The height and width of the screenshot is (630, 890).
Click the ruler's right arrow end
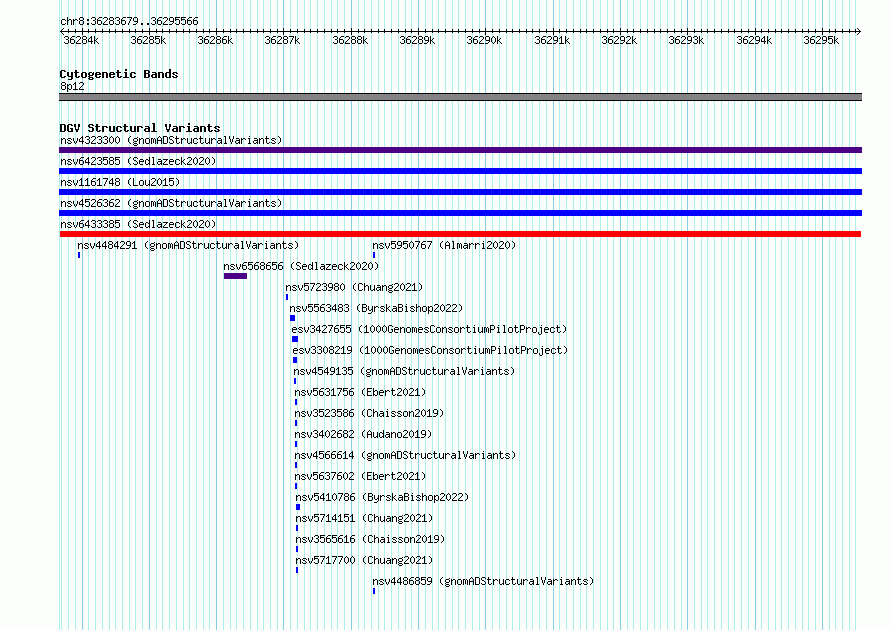pos(859,31)
